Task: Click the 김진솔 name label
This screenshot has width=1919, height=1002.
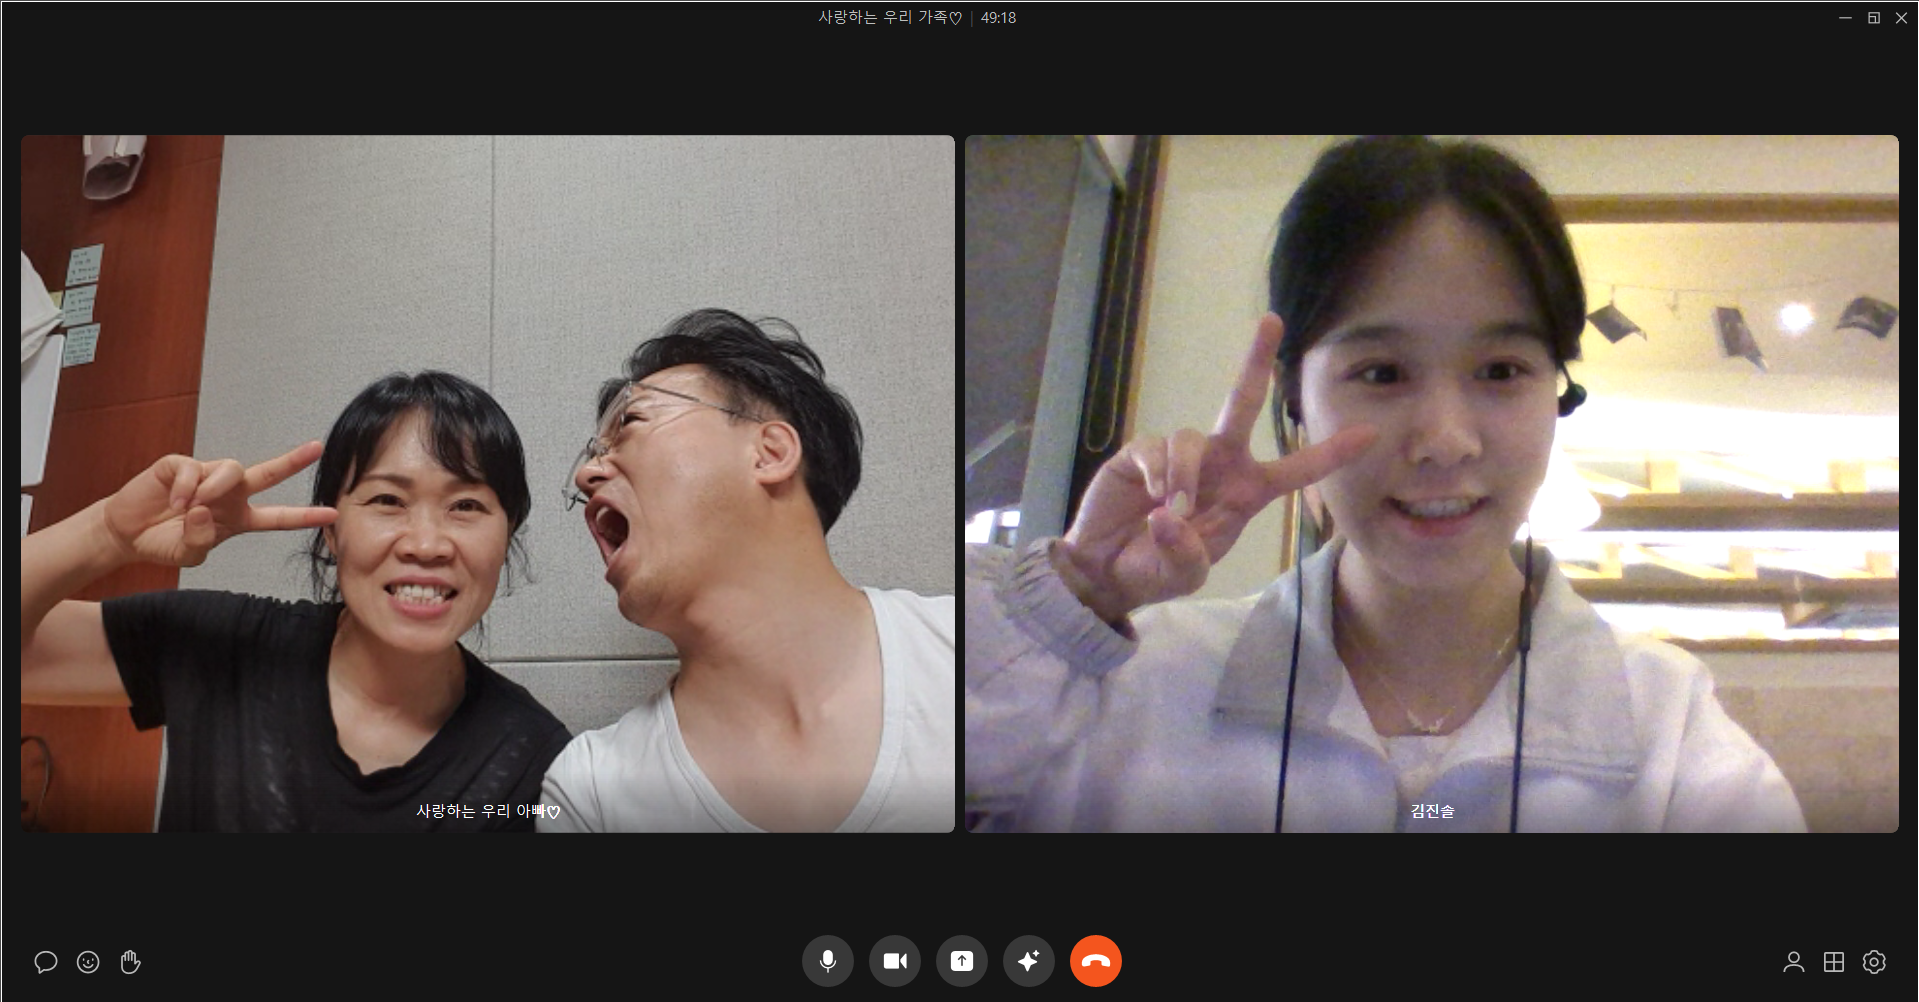Action: [1432, 811]
